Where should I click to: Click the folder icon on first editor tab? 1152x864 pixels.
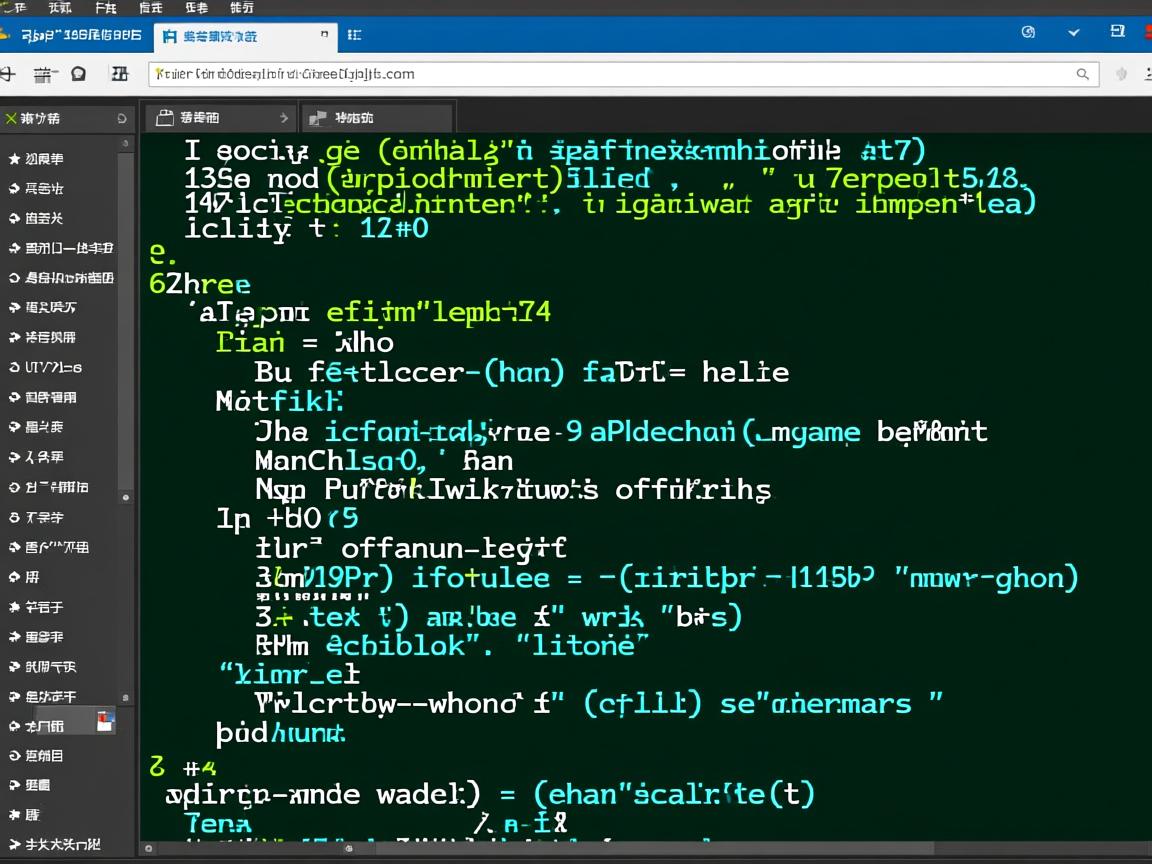164,118
